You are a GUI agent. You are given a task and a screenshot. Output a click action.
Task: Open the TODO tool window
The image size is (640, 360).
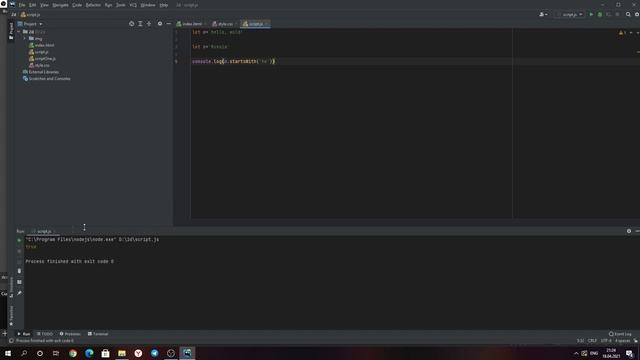click(x=45, y=334)
